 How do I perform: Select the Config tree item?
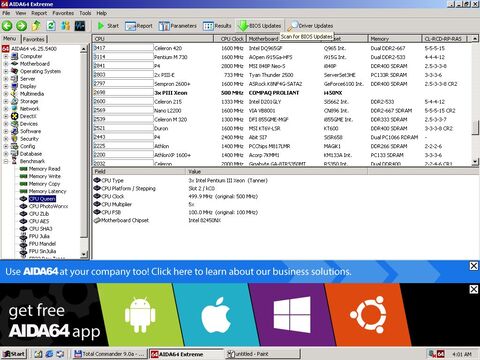(27, 146)
